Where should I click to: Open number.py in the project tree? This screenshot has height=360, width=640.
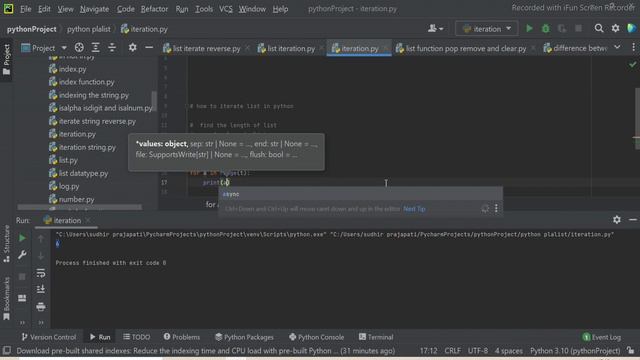point(71,200)
